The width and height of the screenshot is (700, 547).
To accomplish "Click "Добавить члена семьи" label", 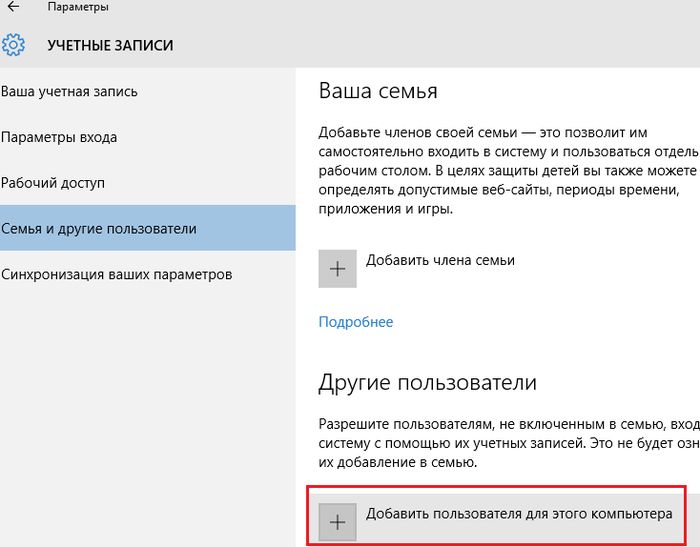I will point(440,260).
